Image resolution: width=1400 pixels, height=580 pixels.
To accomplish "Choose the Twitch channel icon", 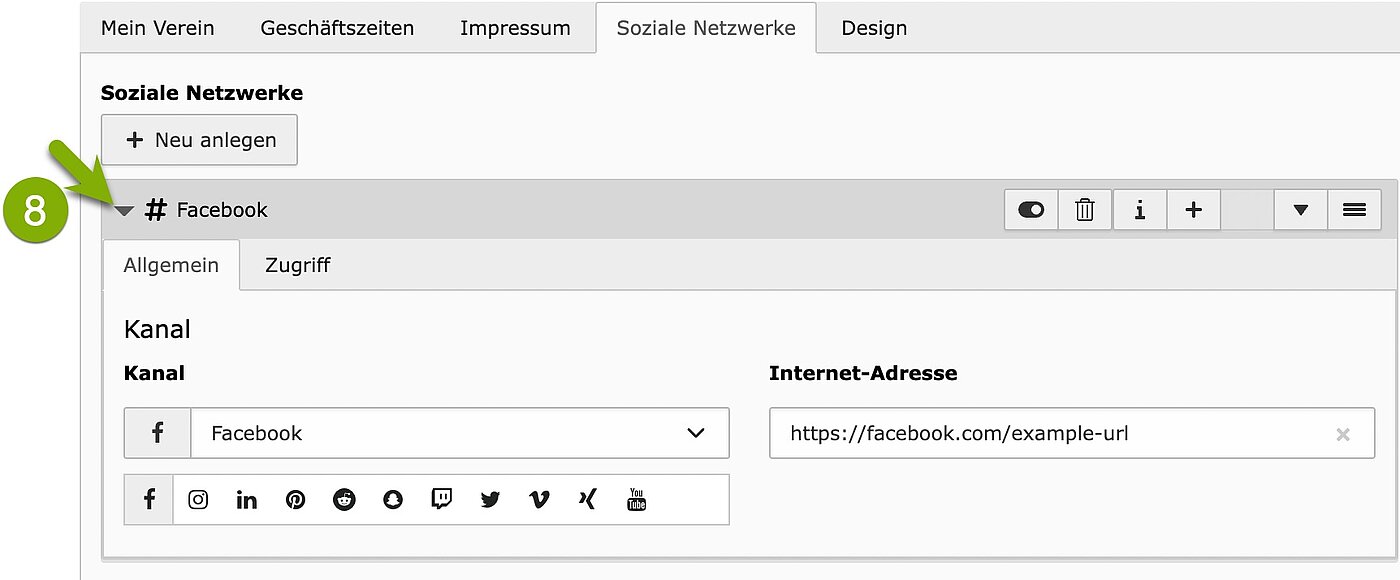I will (x=441, y=499).
